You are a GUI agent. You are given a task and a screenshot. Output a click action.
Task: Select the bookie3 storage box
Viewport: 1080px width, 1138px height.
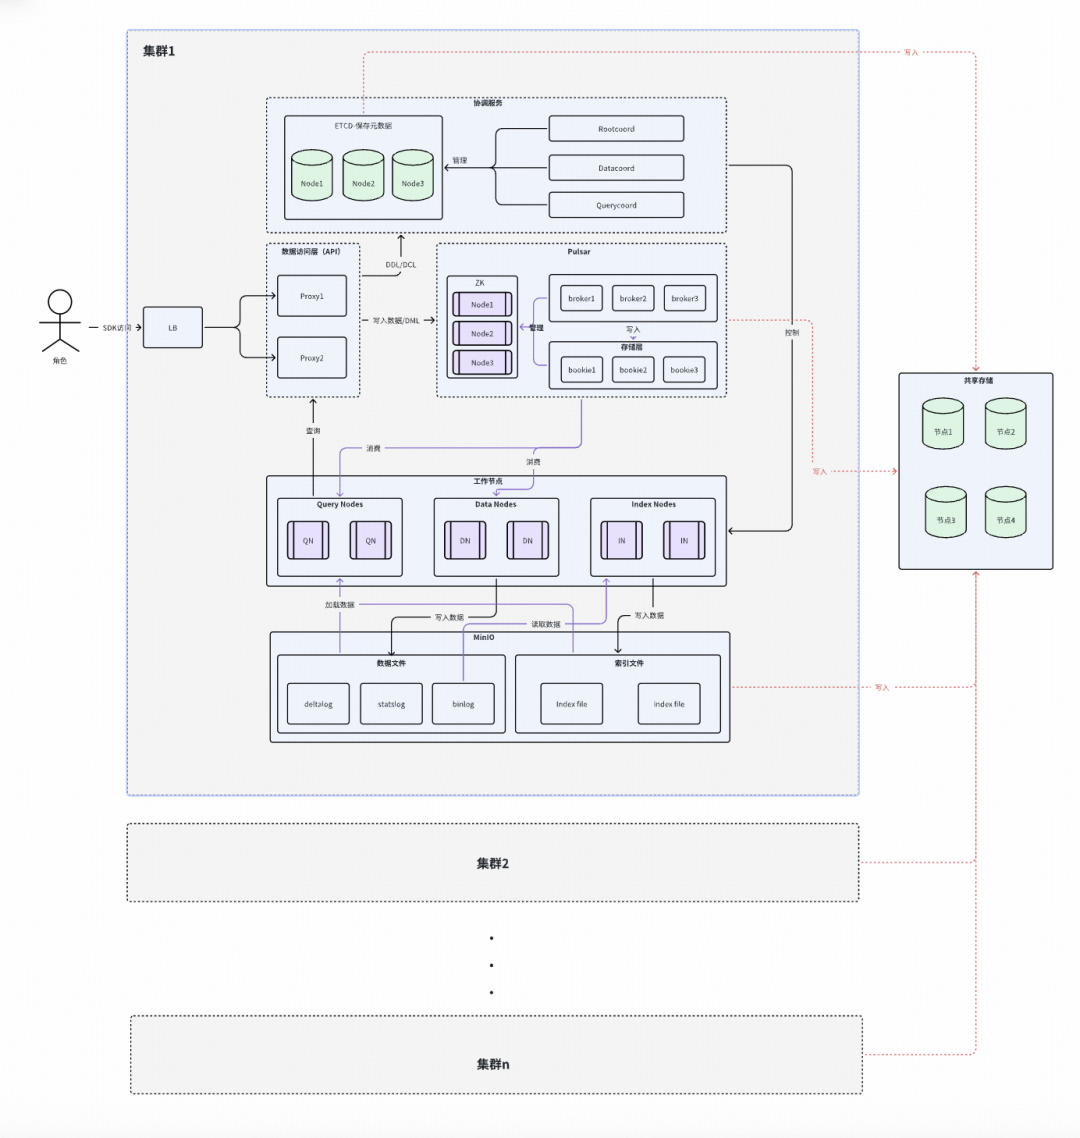tap(684, 369)
